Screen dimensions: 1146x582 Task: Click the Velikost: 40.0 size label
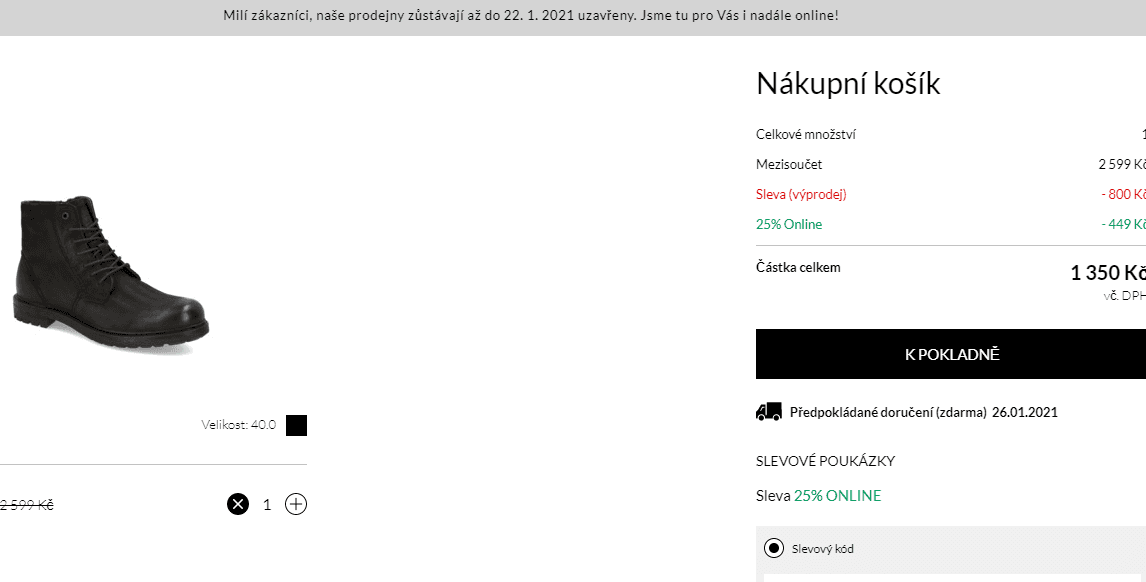point(238,425)
